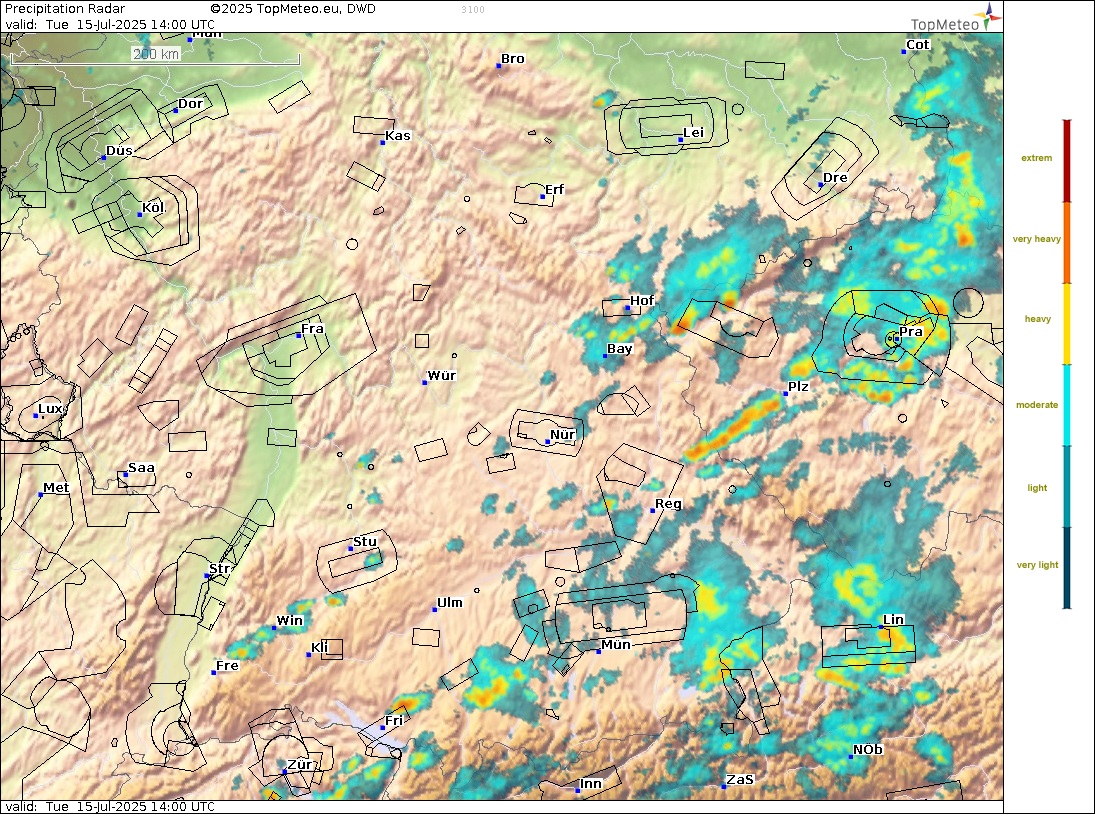Select the 'Win' label

click(x=289, y=620)
